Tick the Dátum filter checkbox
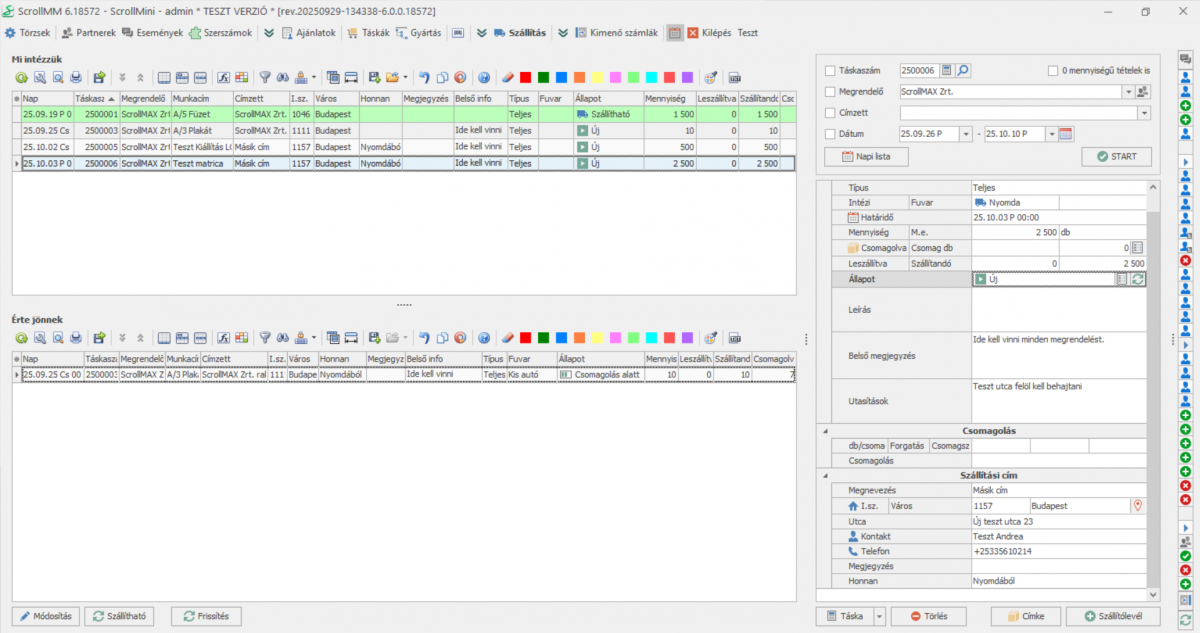 pyautogui.click(x=830, y=134)
